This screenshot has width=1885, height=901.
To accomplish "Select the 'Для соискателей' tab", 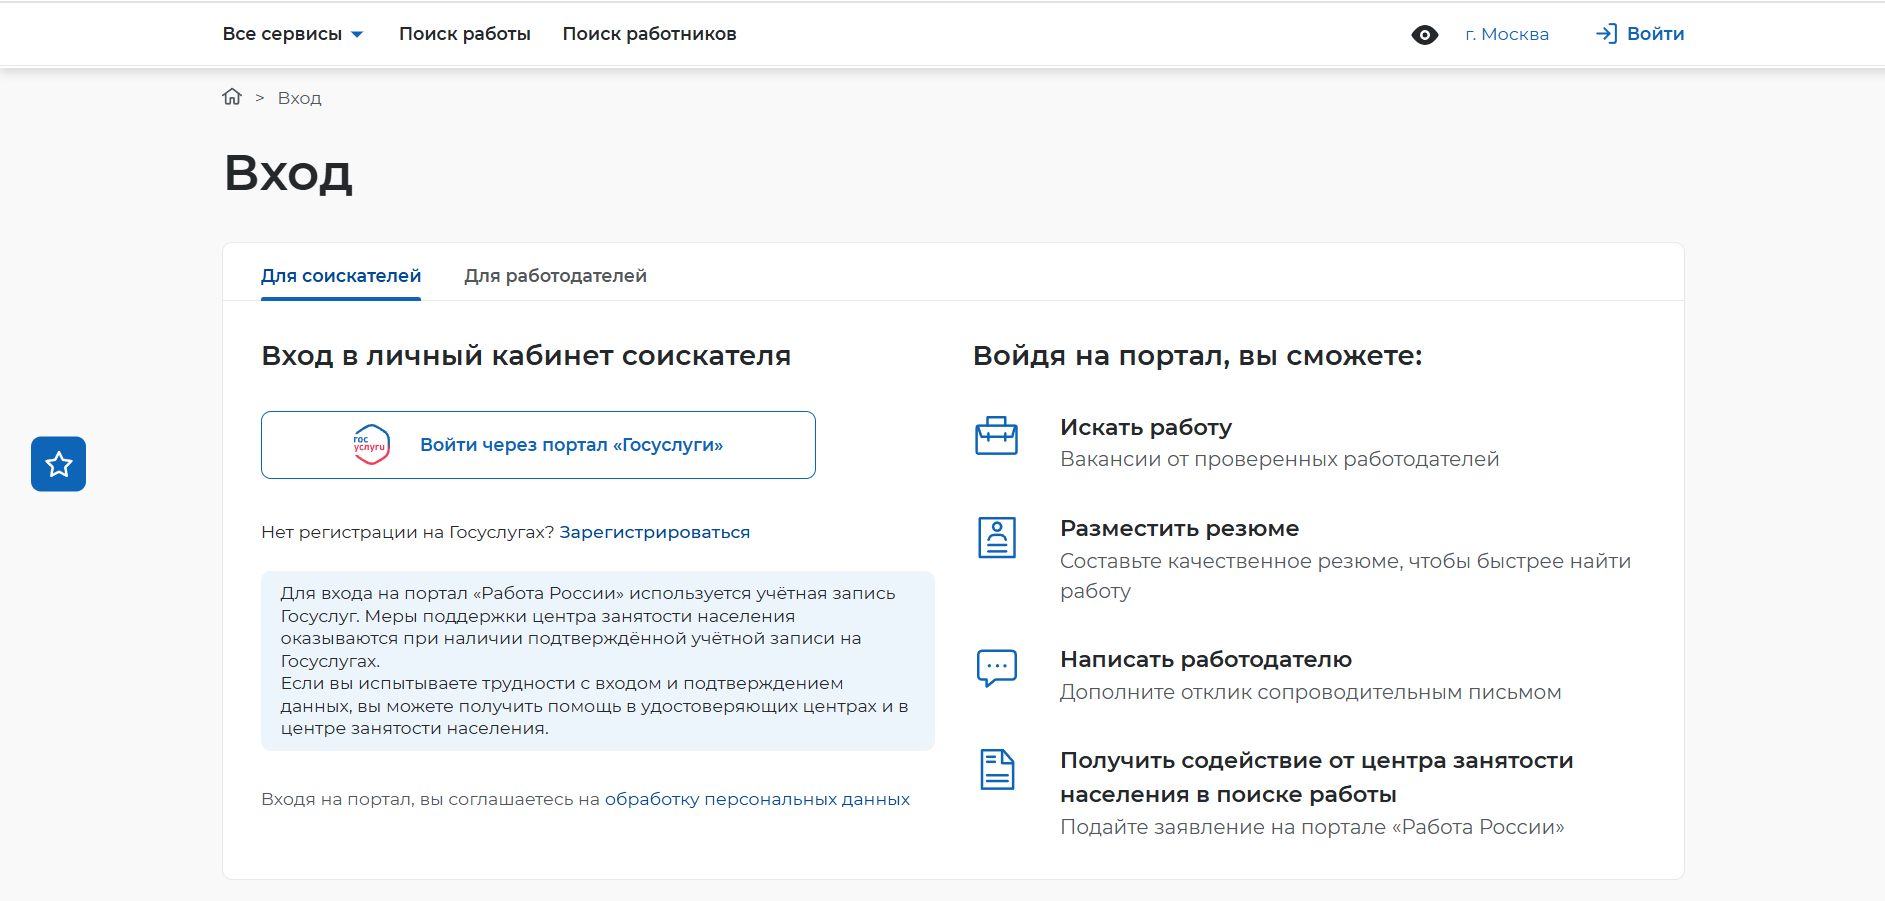I will click(x=341, y=276).
